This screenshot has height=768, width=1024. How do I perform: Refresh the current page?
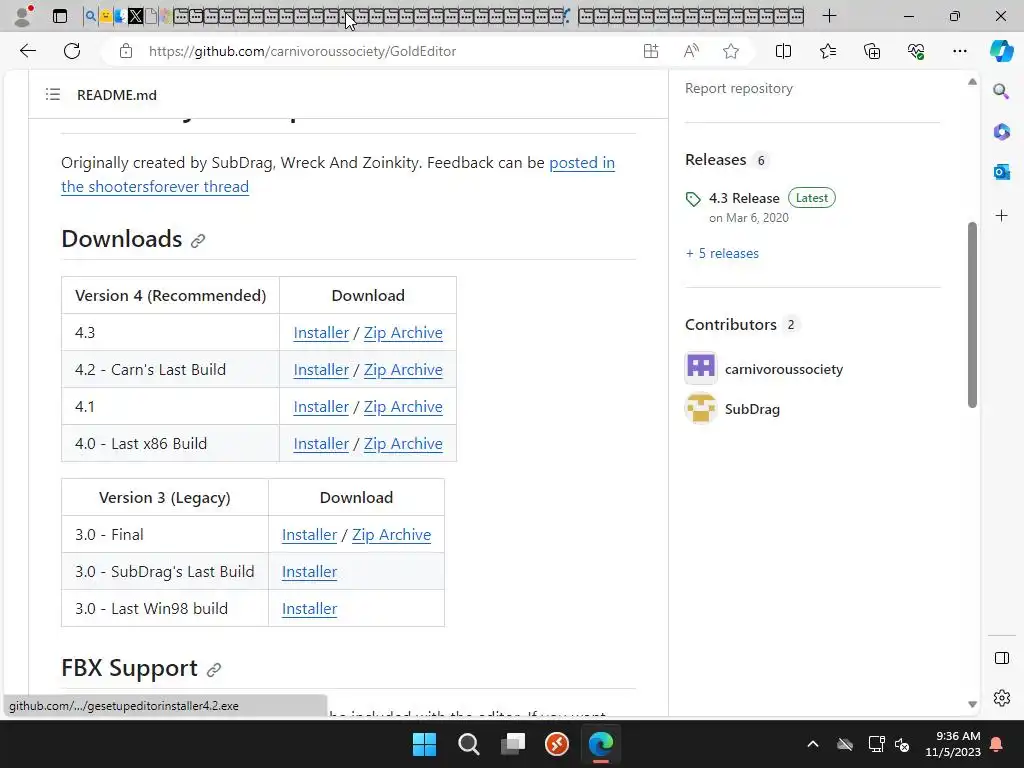(72, 51)
